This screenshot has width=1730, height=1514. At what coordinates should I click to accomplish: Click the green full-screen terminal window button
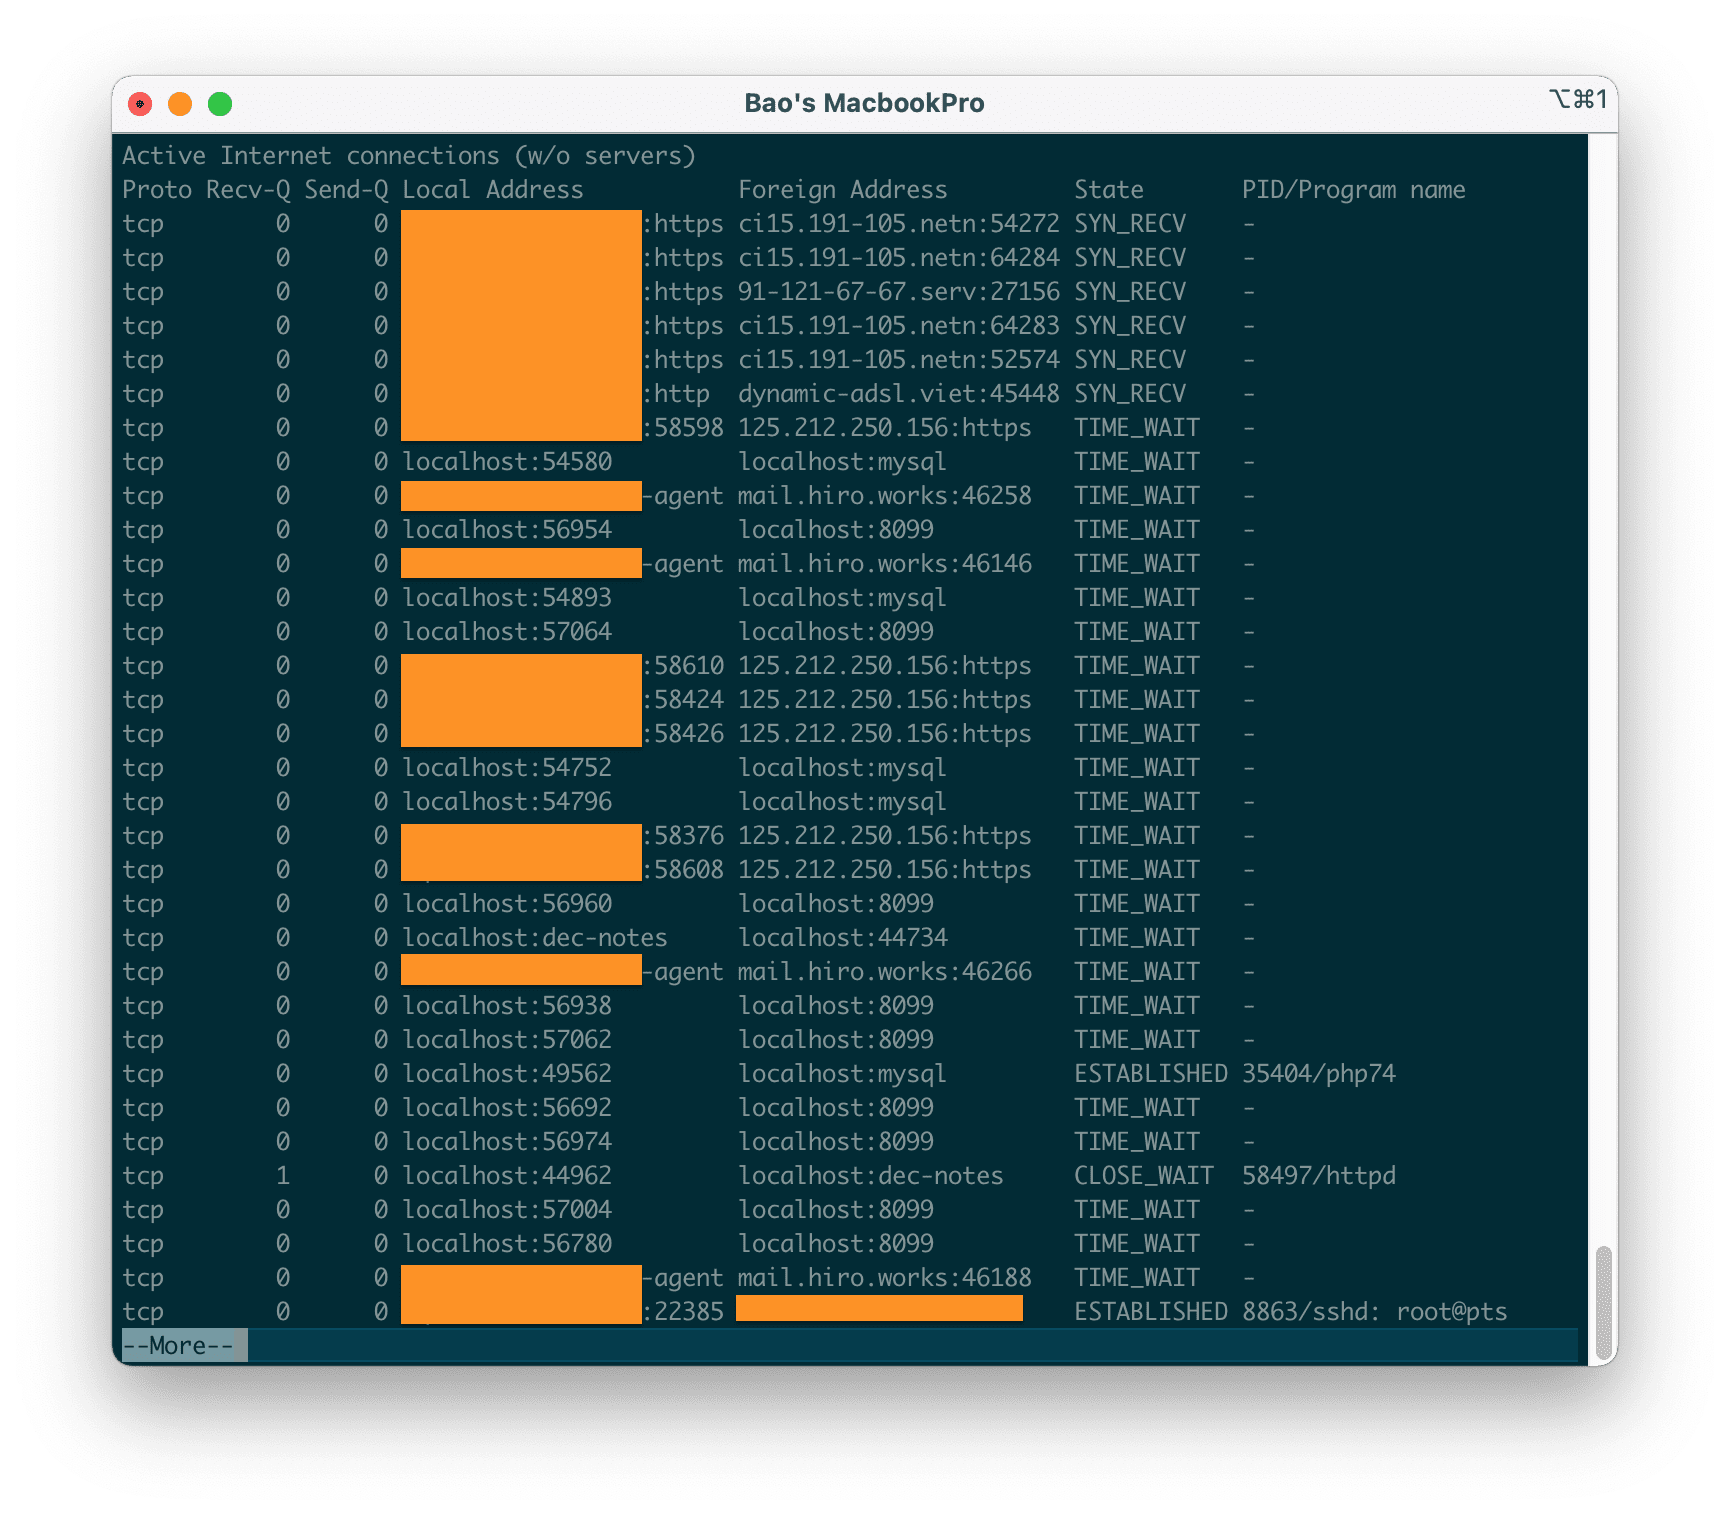[x=219, y=103]
